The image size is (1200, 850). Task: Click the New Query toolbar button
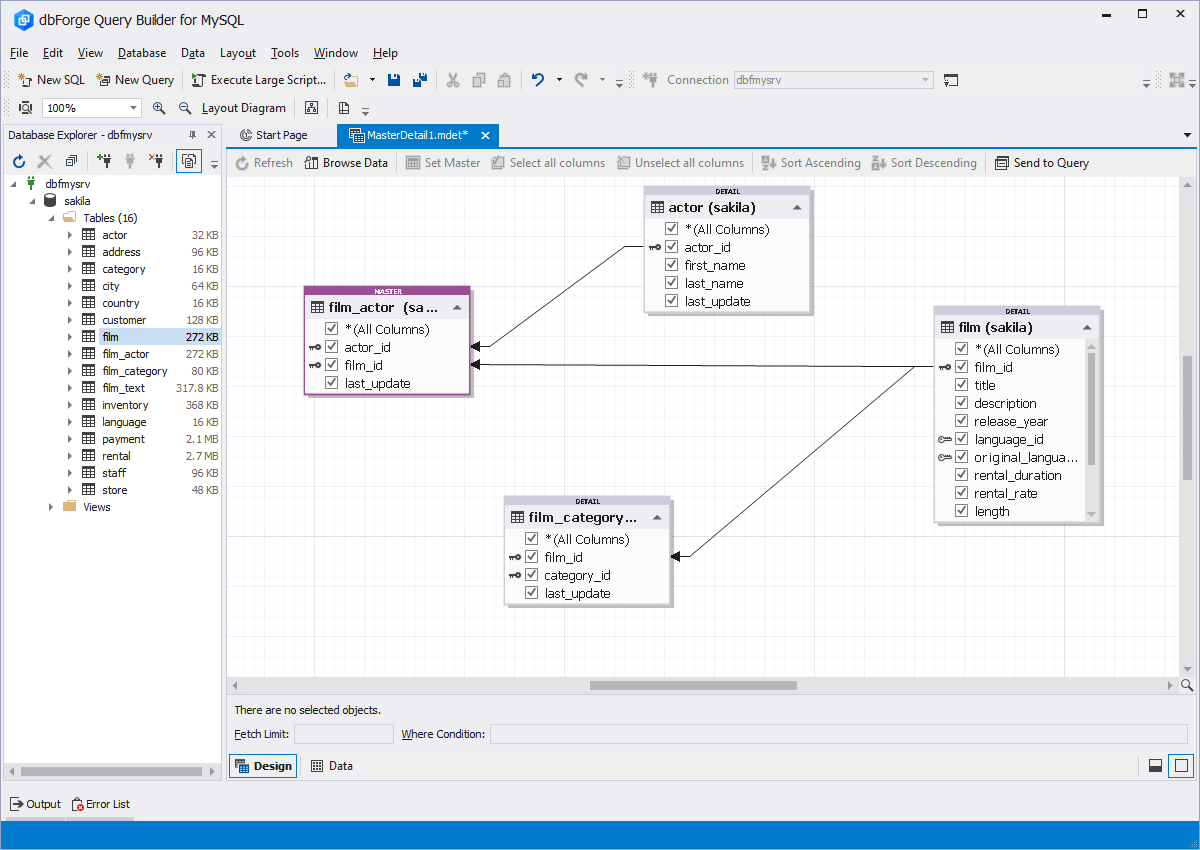coord(135,80)
